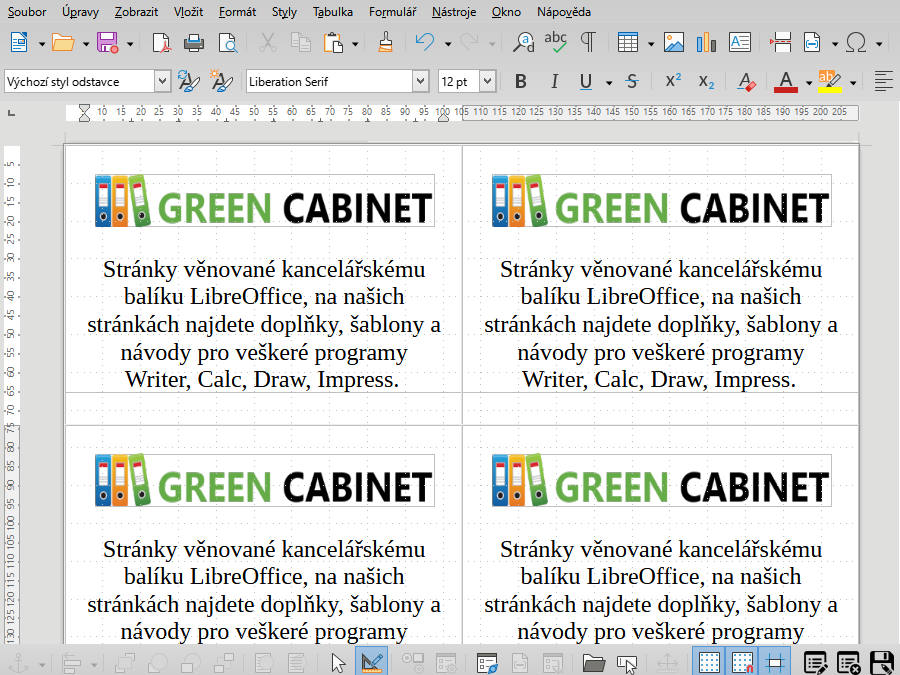900x675 pixels.
Task: Toggle underline formatting
Action: click(585, 82)
